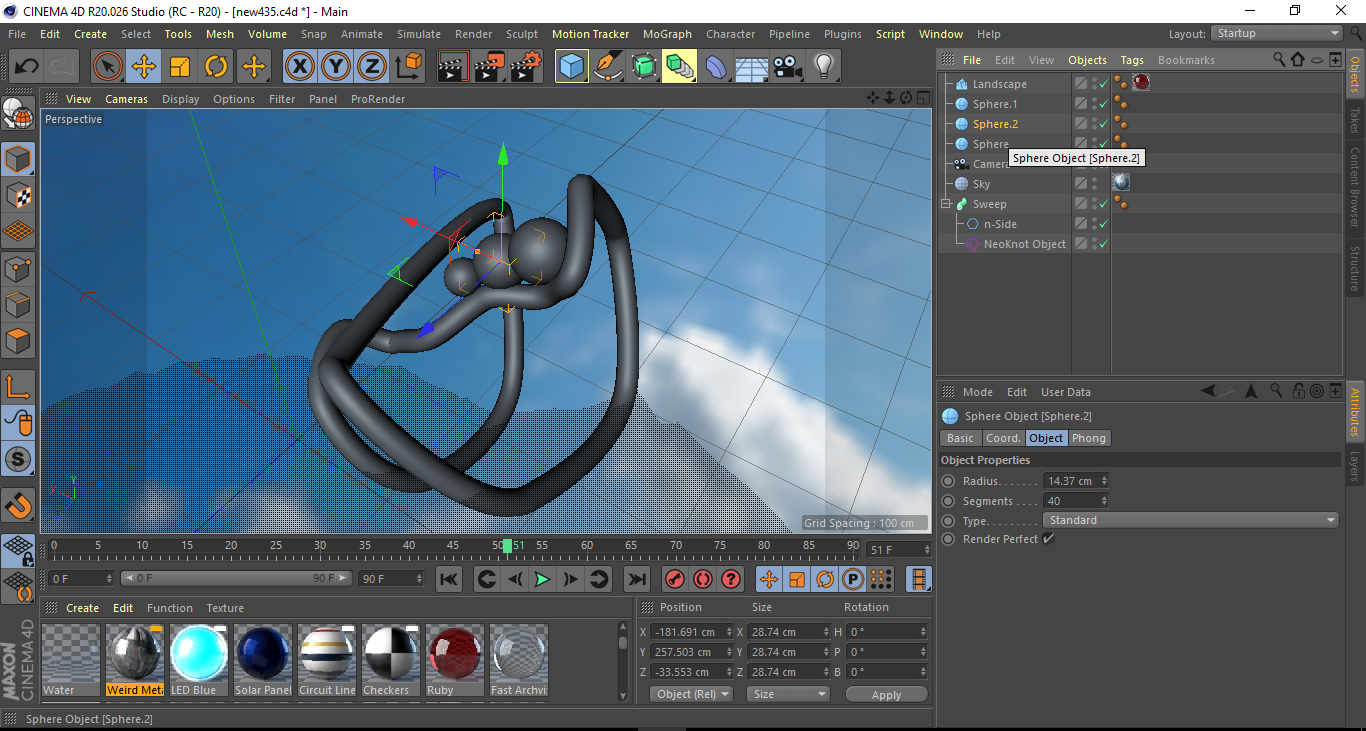This screenshot has height=731, width=1366.
Task: Select the Ruby material swatch
Action: (454, 660)
